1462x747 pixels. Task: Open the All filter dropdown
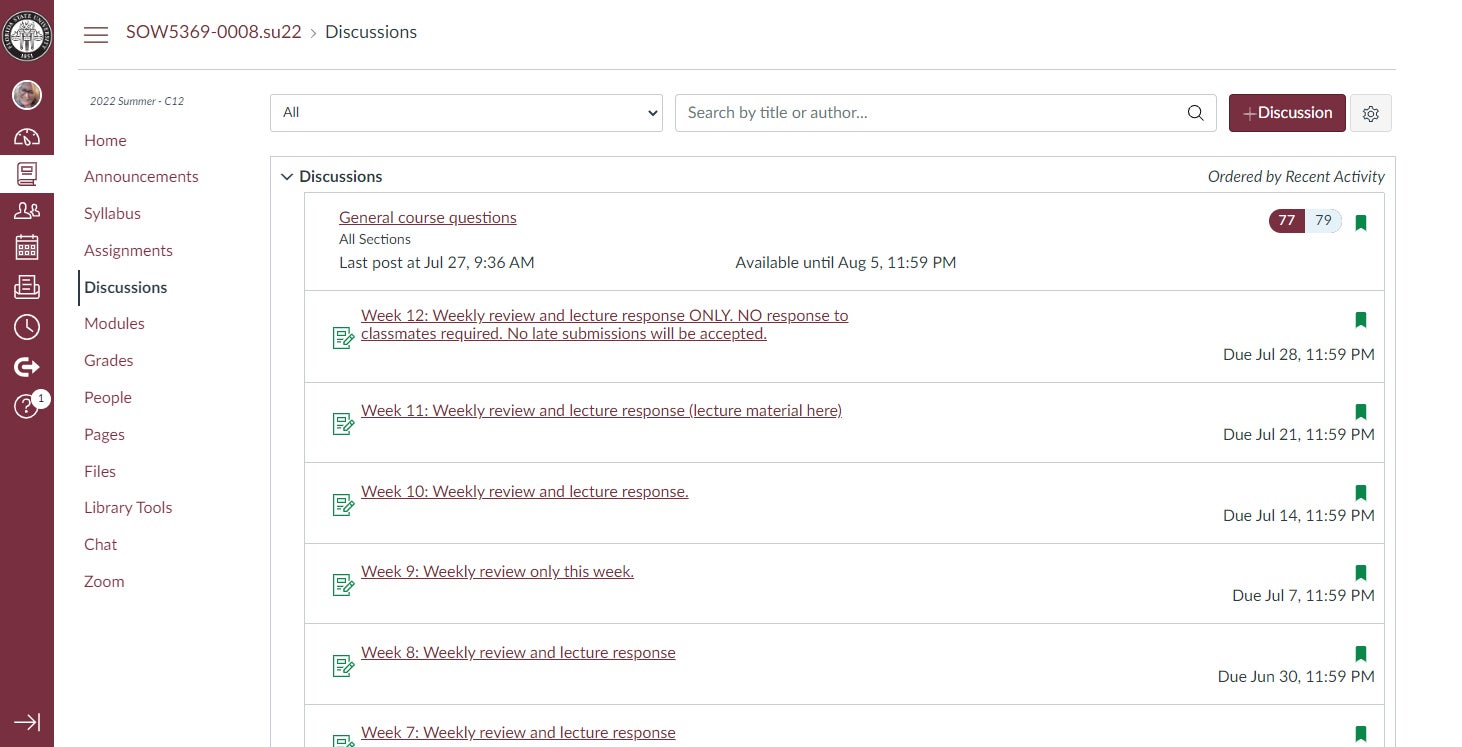[x=466, y=113]
